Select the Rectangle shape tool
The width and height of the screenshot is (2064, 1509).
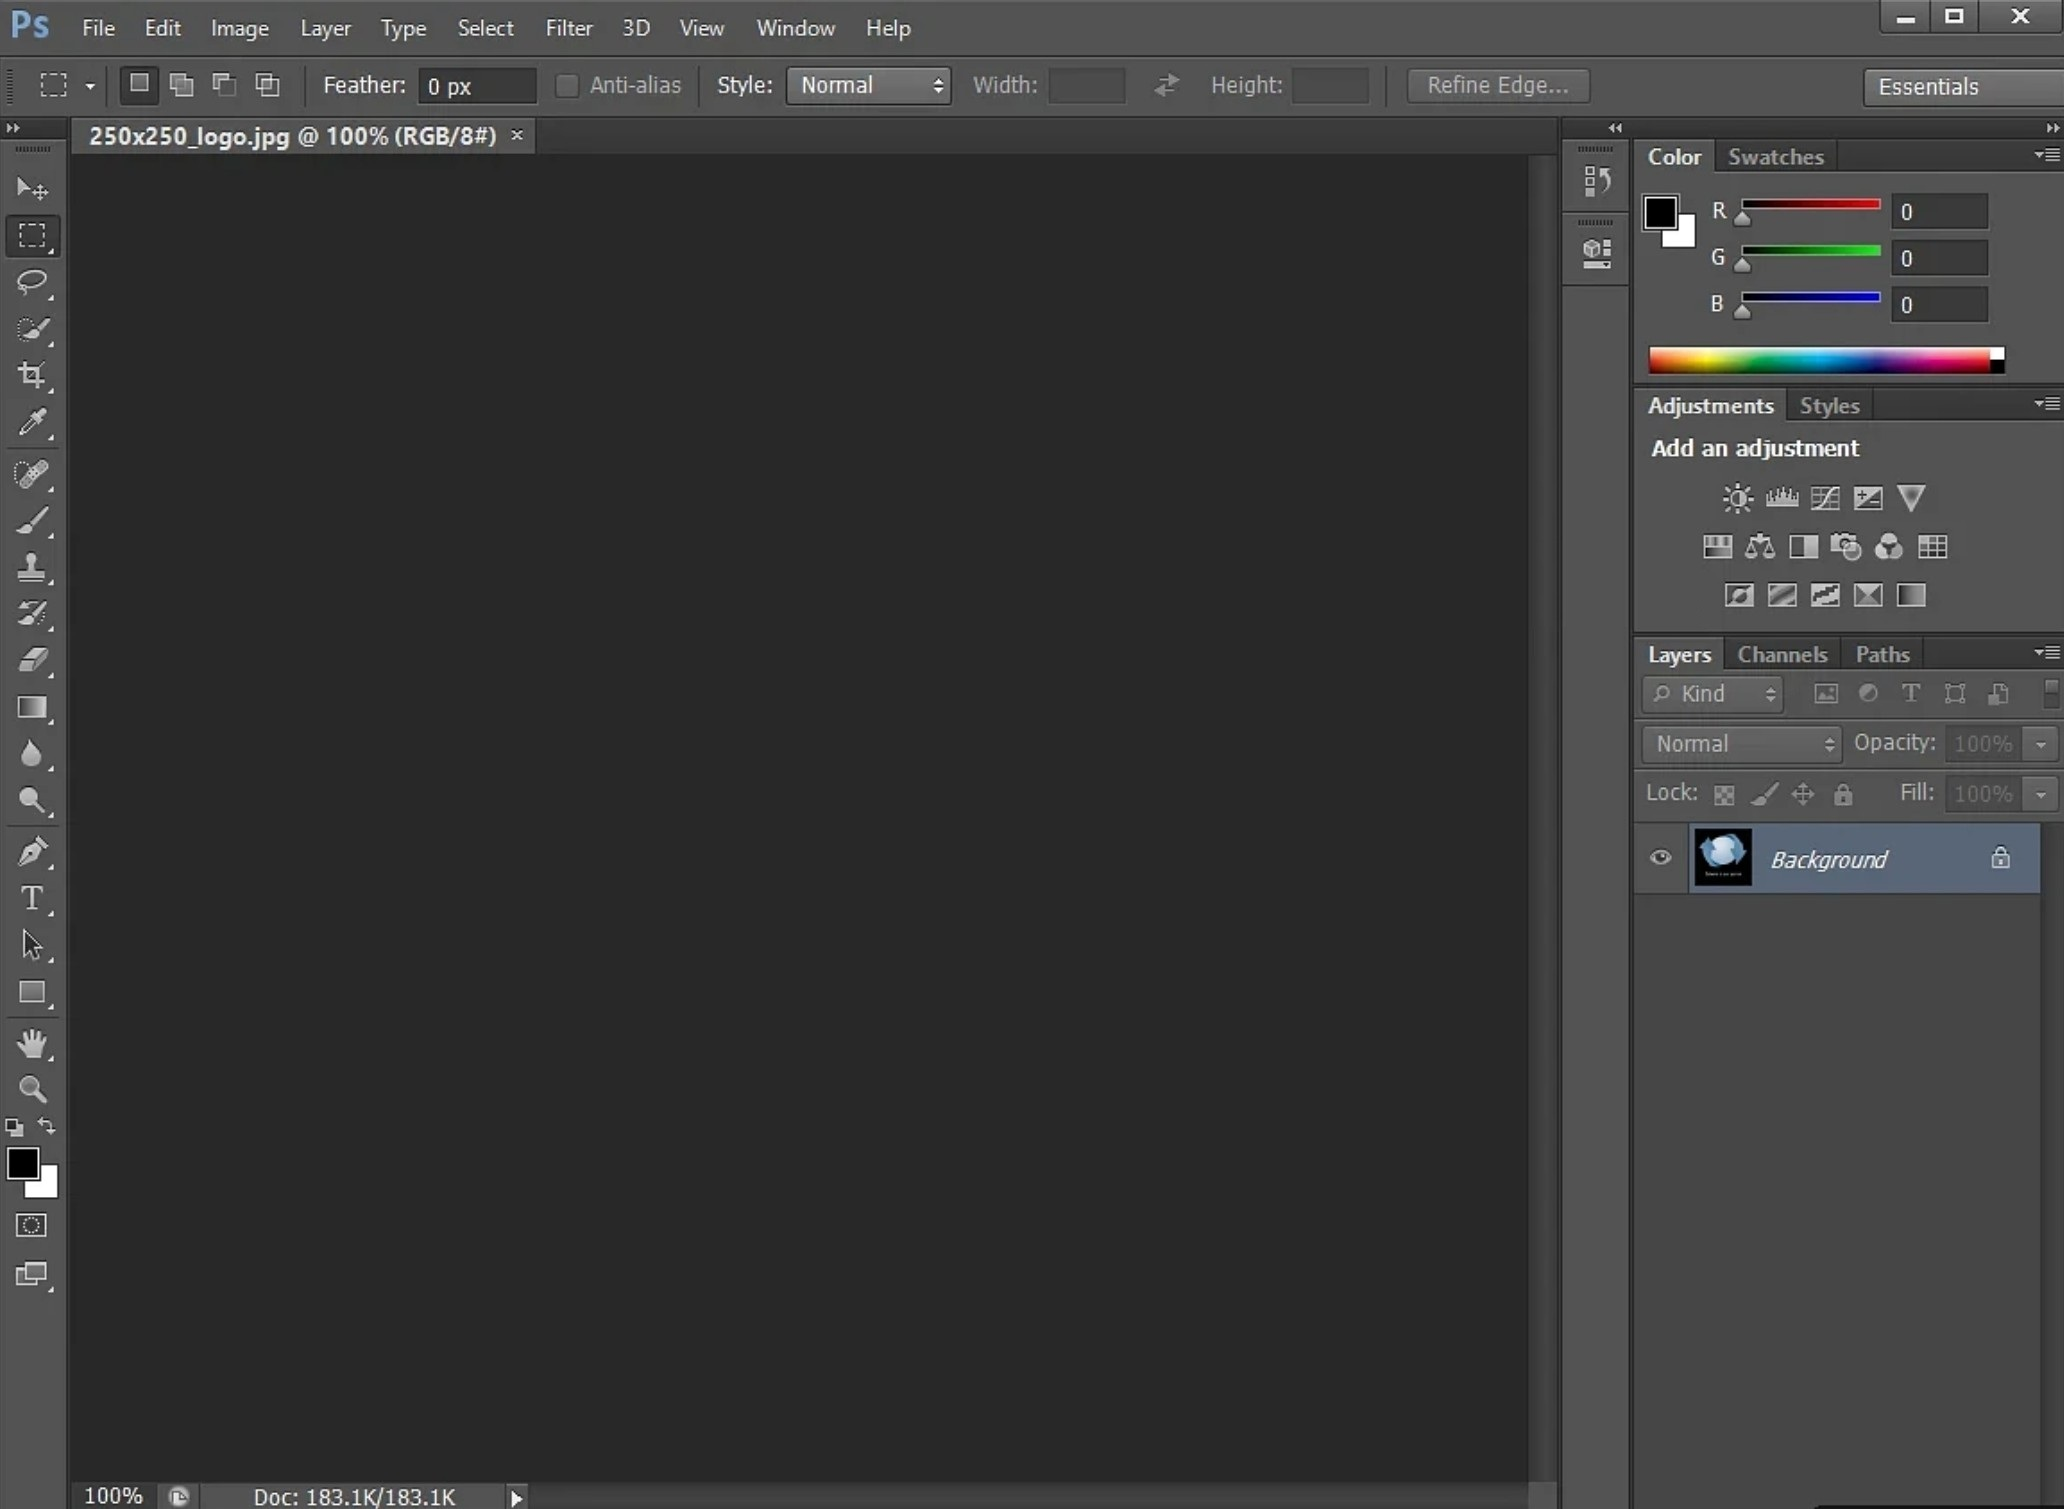tap(32, 993)
